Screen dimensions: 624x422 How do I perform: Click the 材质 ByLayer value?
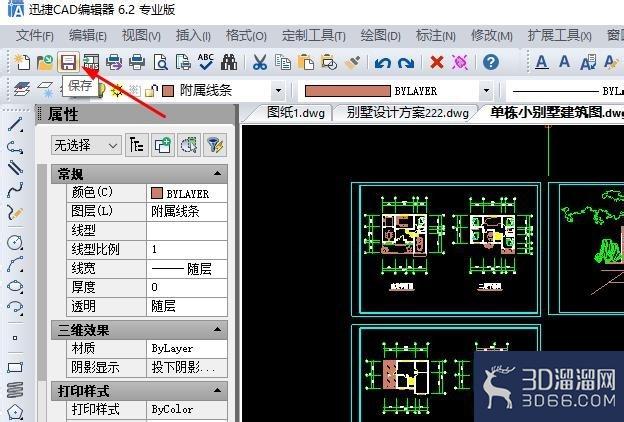(187, 349)
